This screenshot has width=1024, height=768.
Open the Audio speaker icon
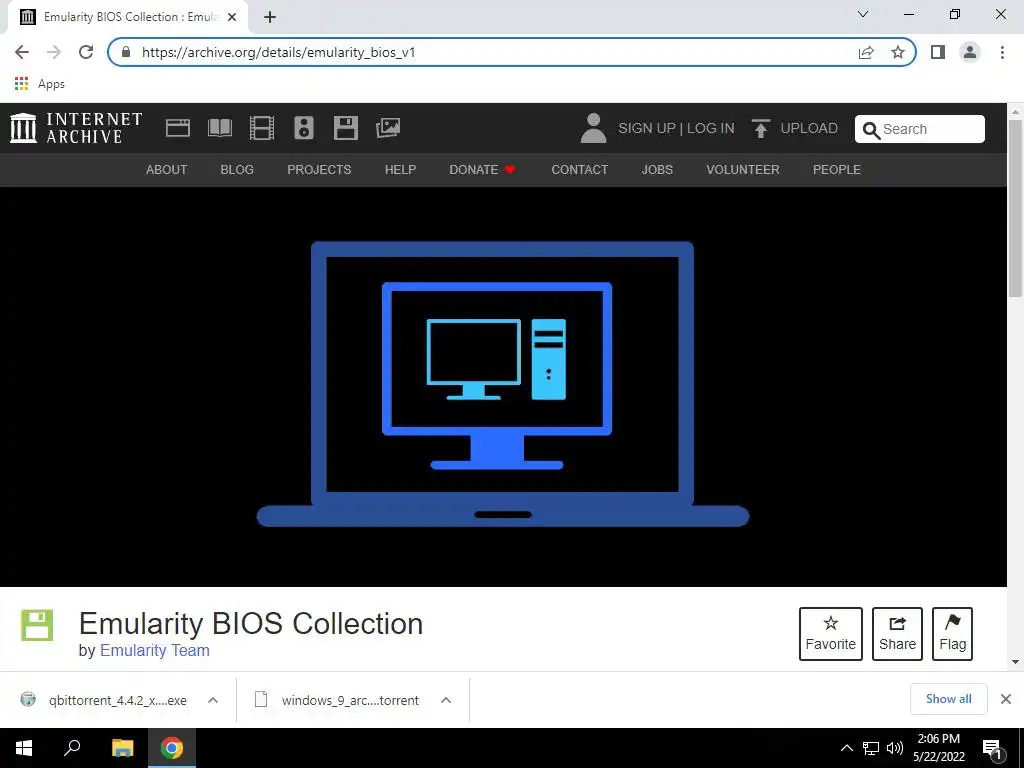[304, 128]
